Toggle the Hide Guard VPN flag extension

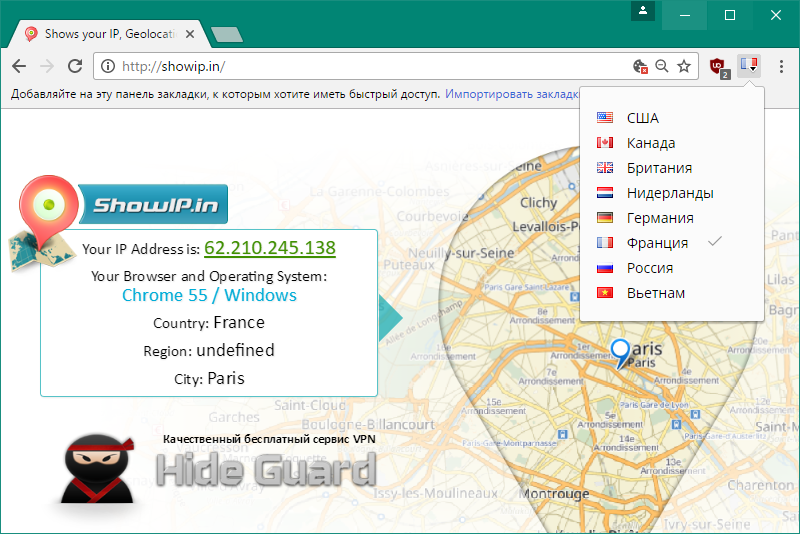point(749,66)
